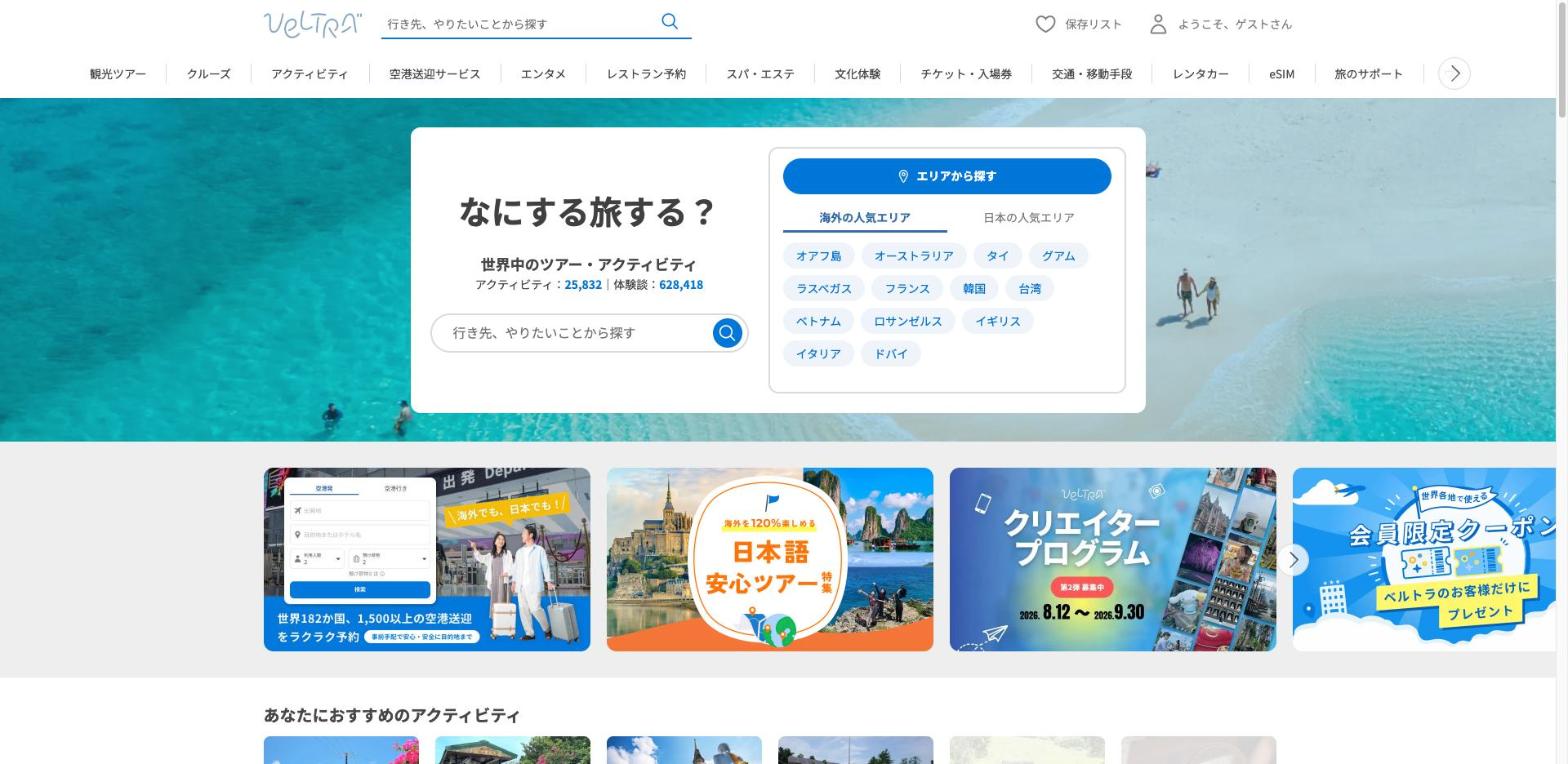
Task: Click the heart icon for 保存リスト
Action: coord(1045,24)
